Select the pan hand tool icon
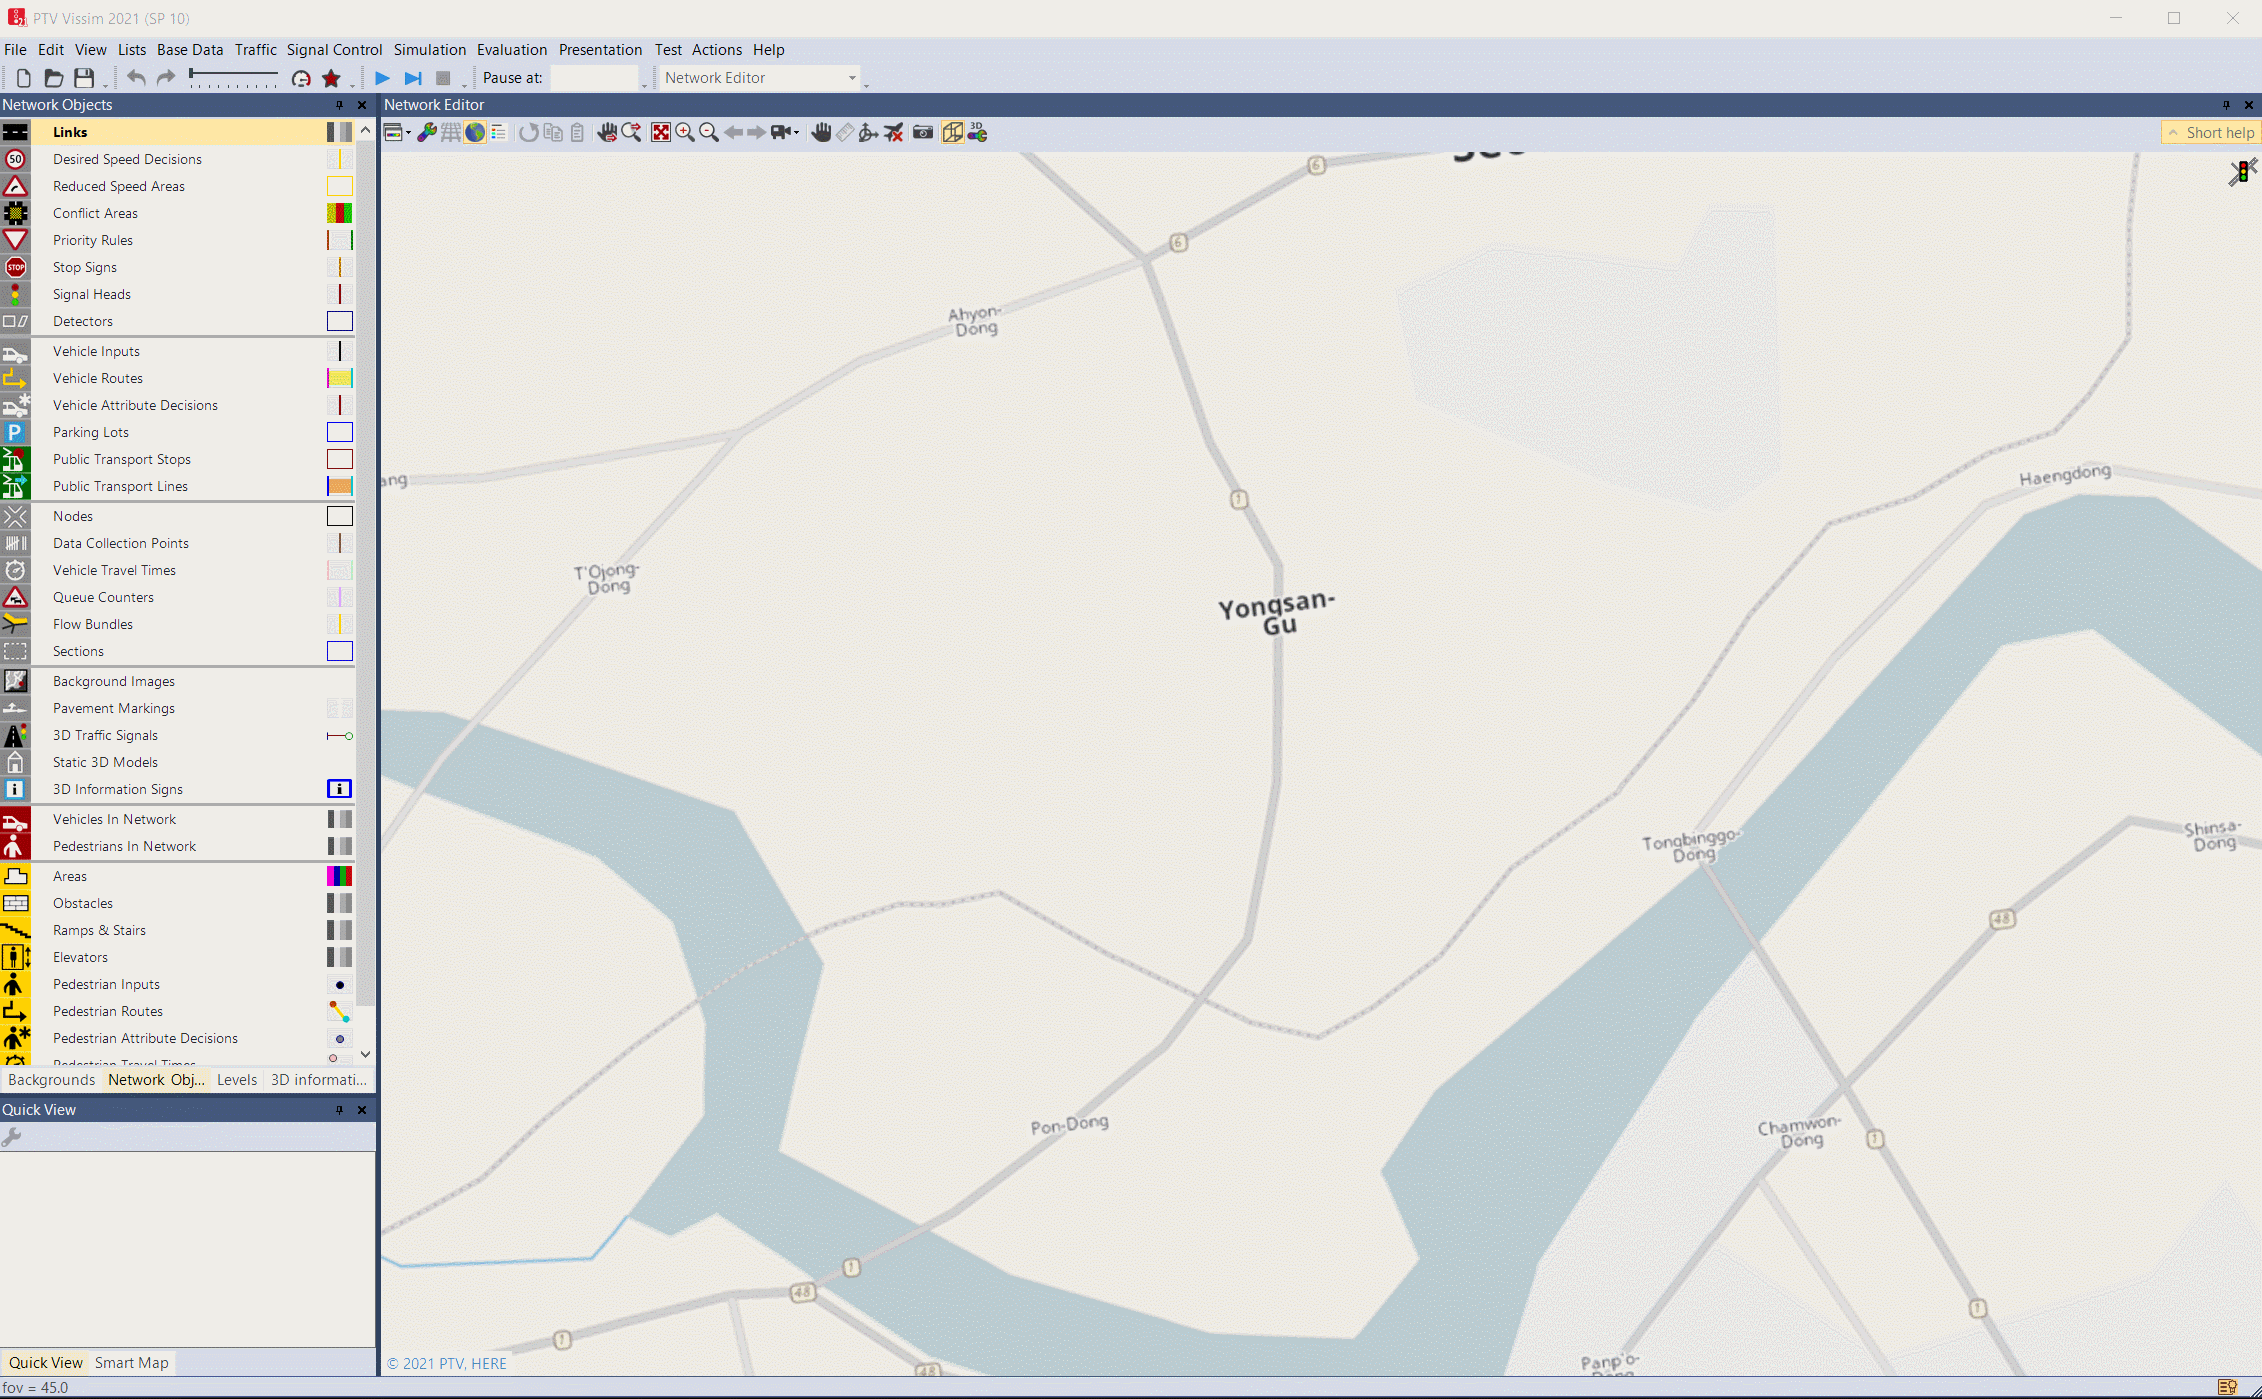Viewport: 2262px width, 1399px height. click(821, 133)
